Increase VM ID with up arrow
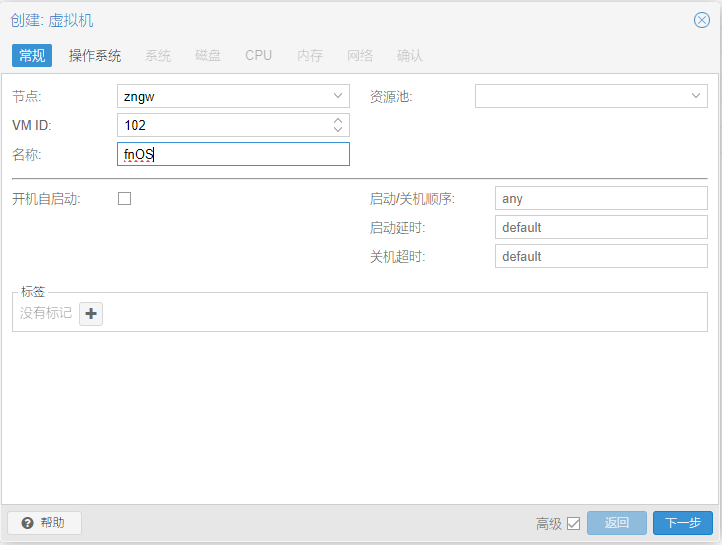Screen dimensions: 722x545 338,120
